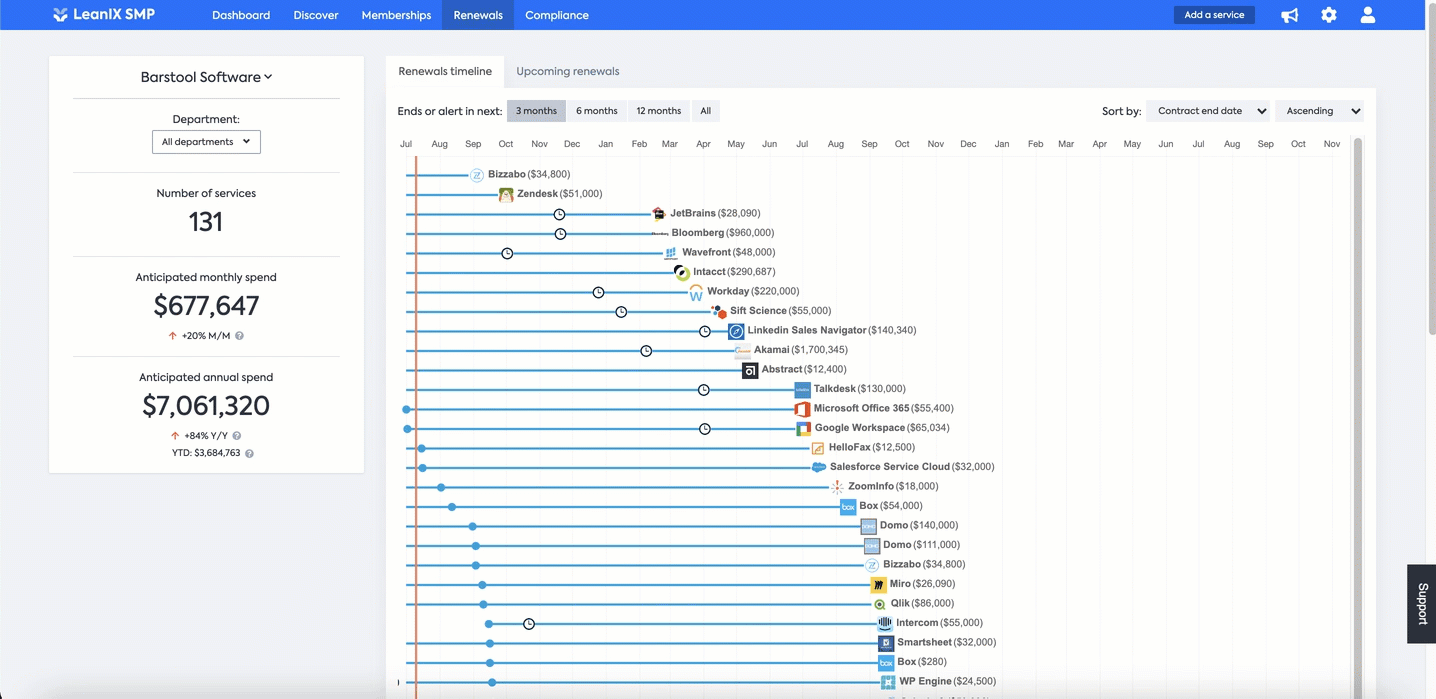Click help icon next to YTD amount
Screen dimensions: 1436x699
point(249,454)
